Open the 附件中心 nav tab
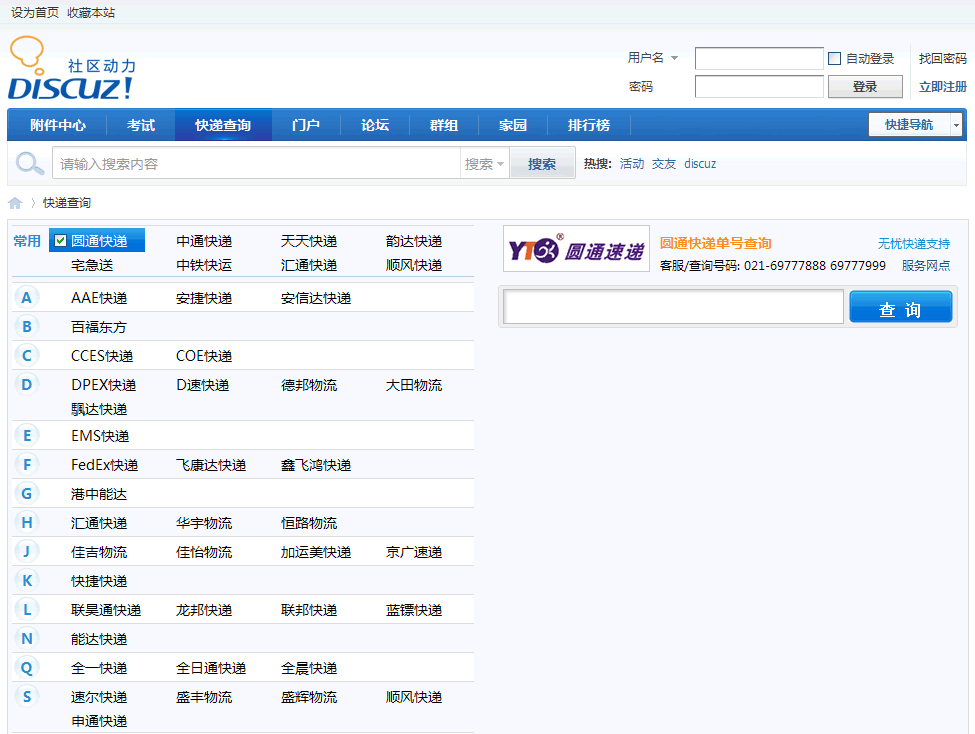The height and width of the screenshot is (734, 975). pyautogui.click(x=57, y=125)
